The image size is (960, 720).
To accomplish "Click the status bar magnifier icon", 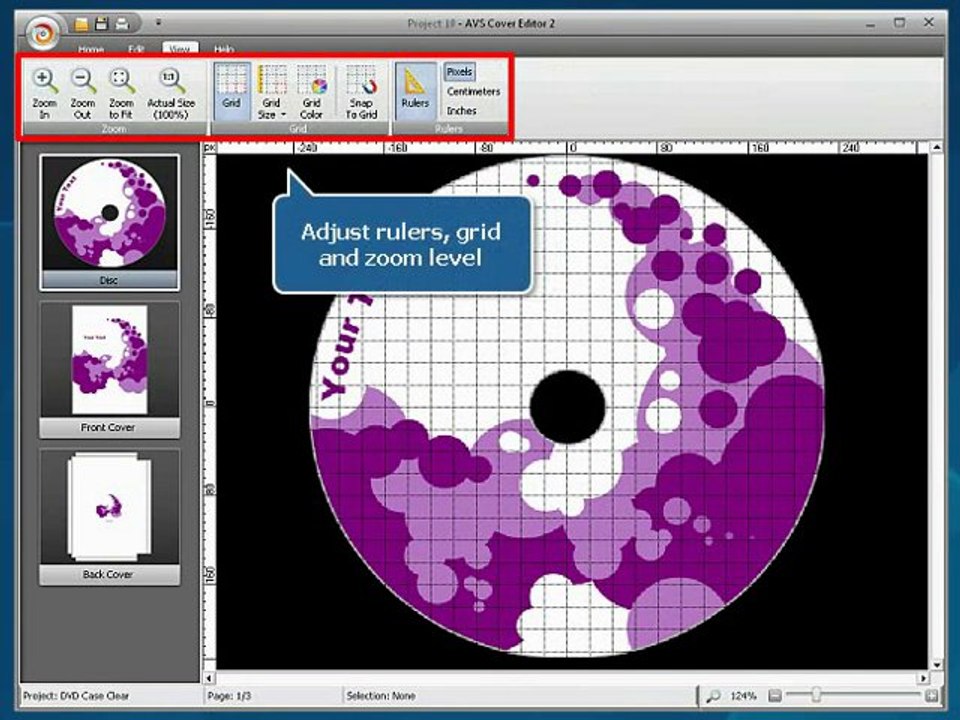I will 713,696.
